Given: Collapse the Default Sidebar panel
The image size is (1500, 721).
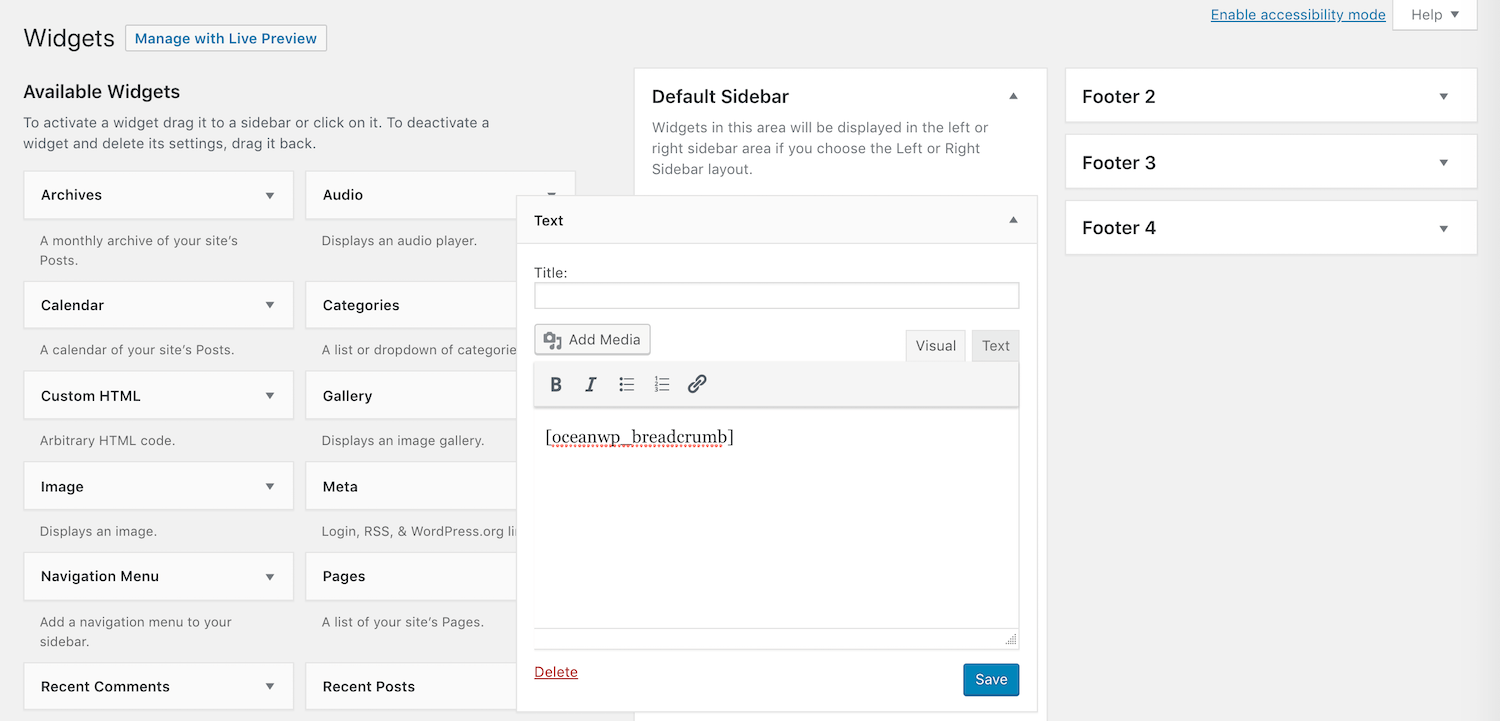Looking at the screenshot, I should coord(1013,95).
